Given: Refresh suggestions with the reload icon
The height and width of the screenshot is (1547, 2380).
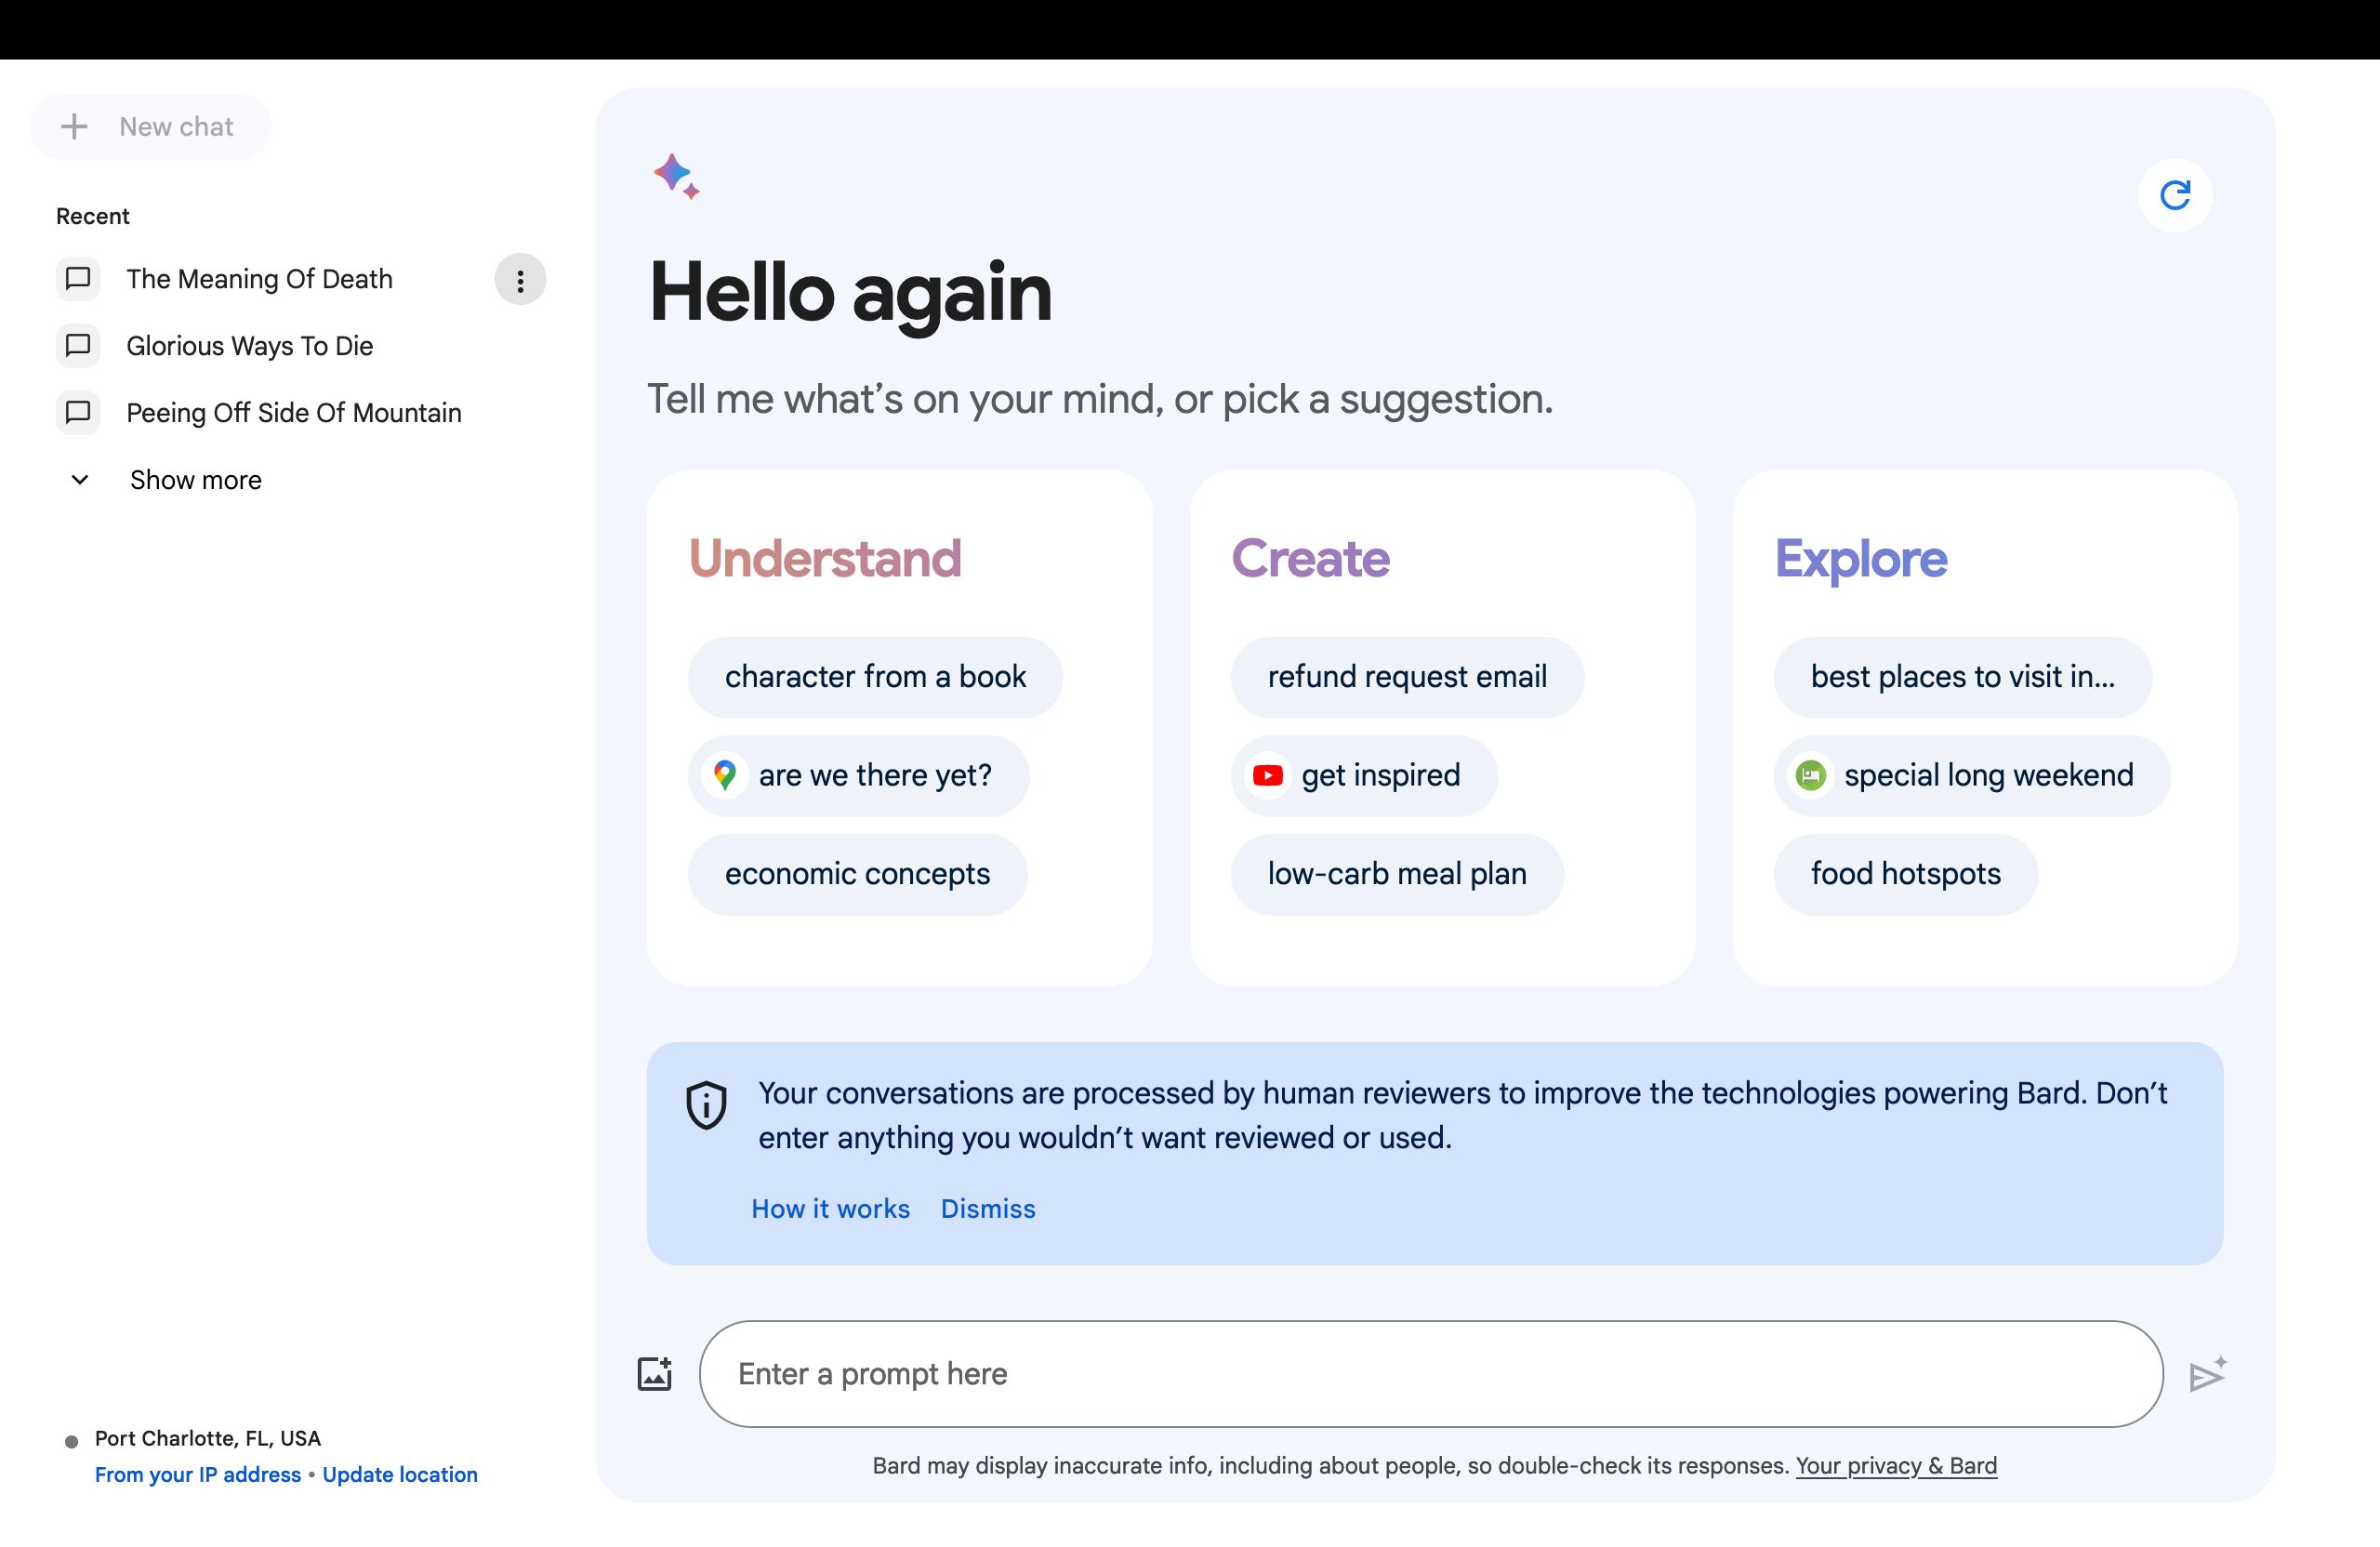Looking at the screenshot, I should [x=2175, y=195].
